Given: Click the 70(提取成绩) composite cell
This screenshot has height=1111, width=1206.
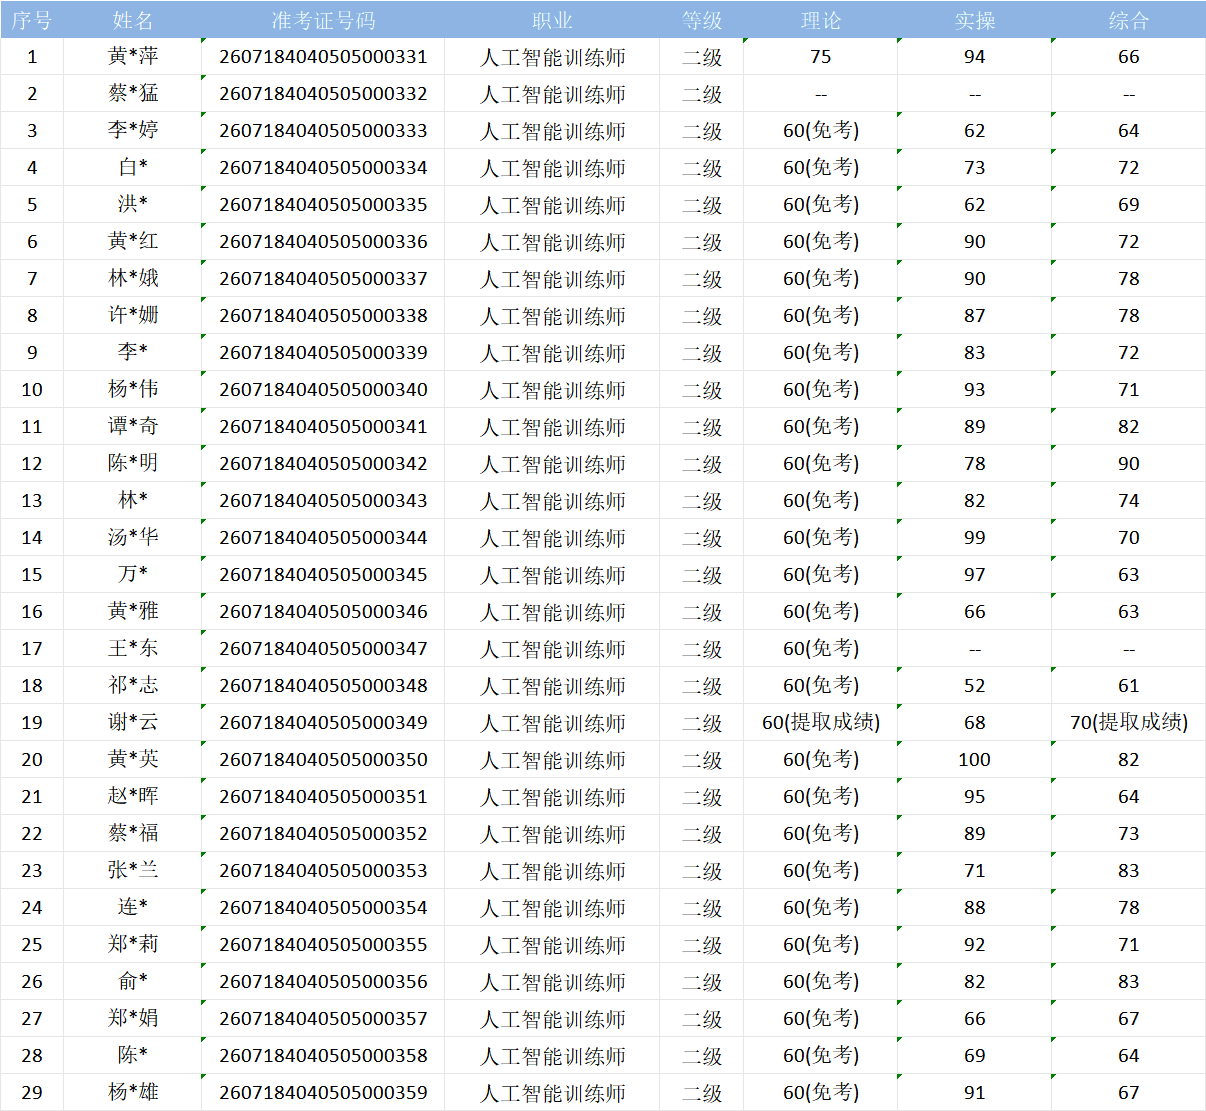Looking at the screenshot, I should pos(1129,722).
